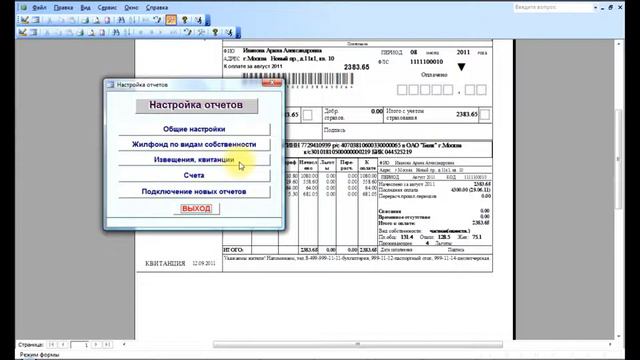Click the horizontal scrollbar thumb
The width and height of the screenshot is (640, 360).
point(358,344)
